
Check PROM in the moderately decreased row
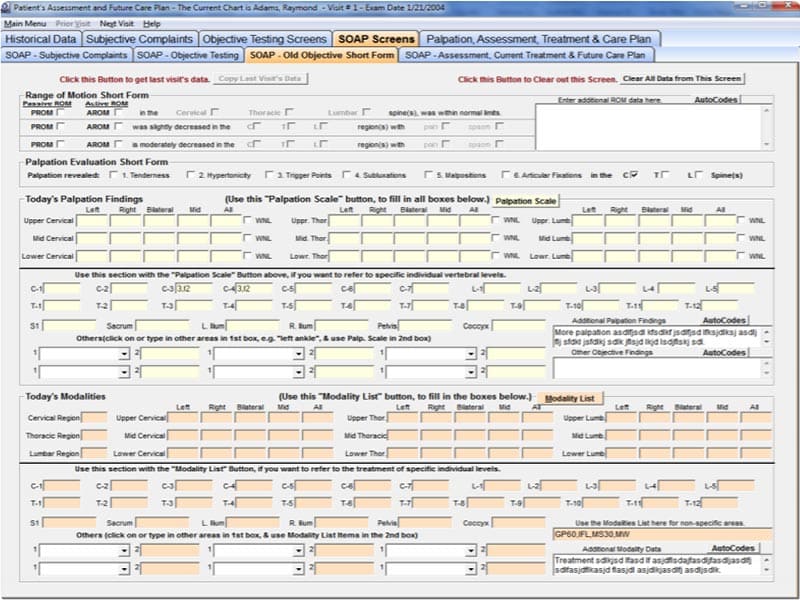click(61, 144)
